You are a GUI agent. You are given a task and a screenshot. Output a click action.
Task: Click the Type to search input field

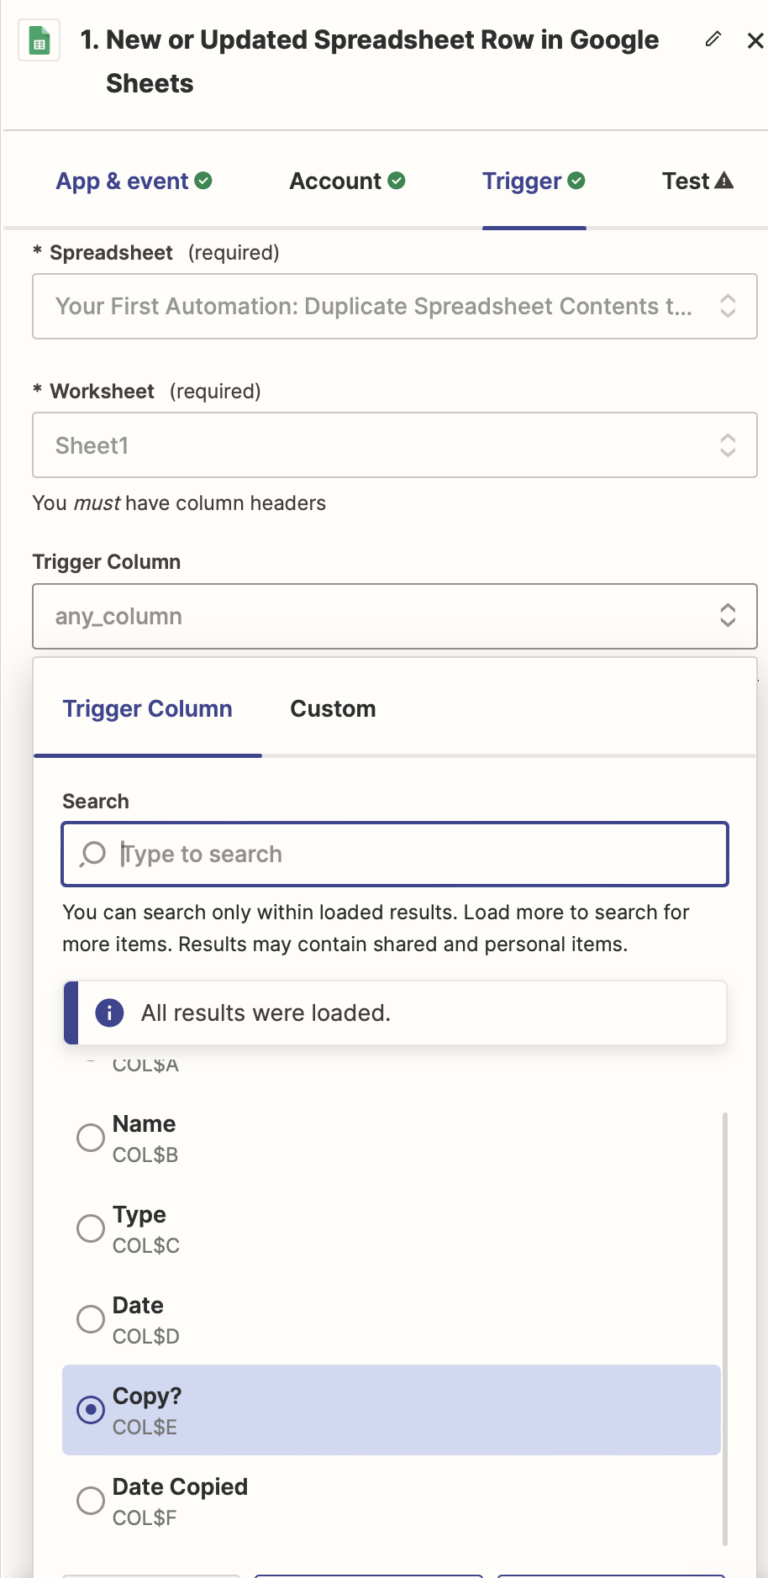pos(394,854)
